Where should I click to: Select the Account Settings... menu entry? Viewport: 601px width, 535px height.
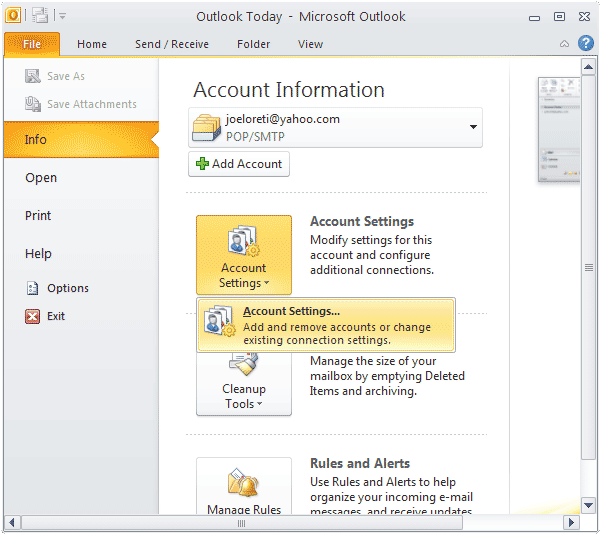[326, 325]
